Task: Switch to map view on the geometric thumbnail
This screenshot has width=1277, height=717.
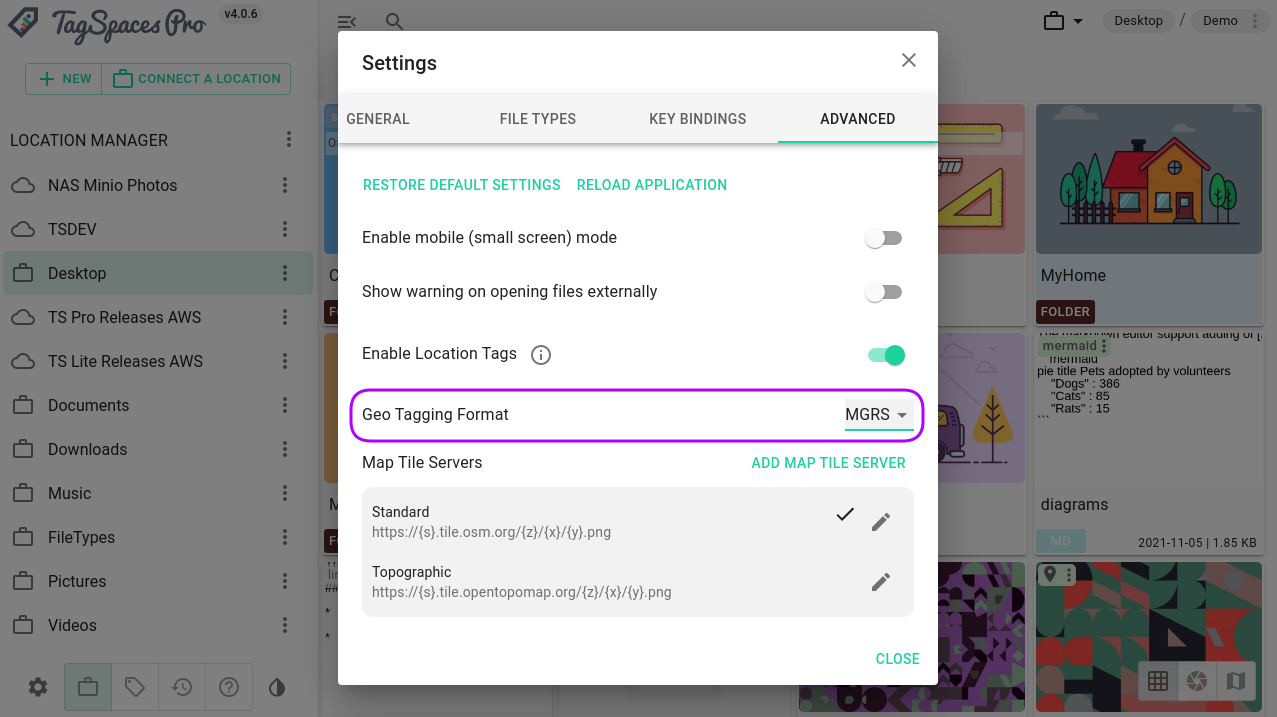Action: (x=1236, y=681)
